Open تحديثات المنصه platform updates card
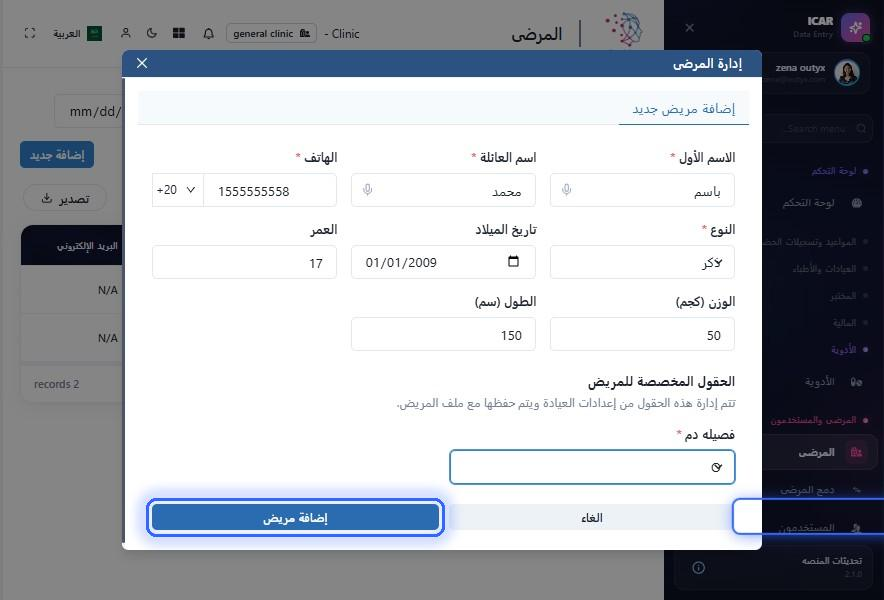The image size is (884, 600). (x=774, y=567)
